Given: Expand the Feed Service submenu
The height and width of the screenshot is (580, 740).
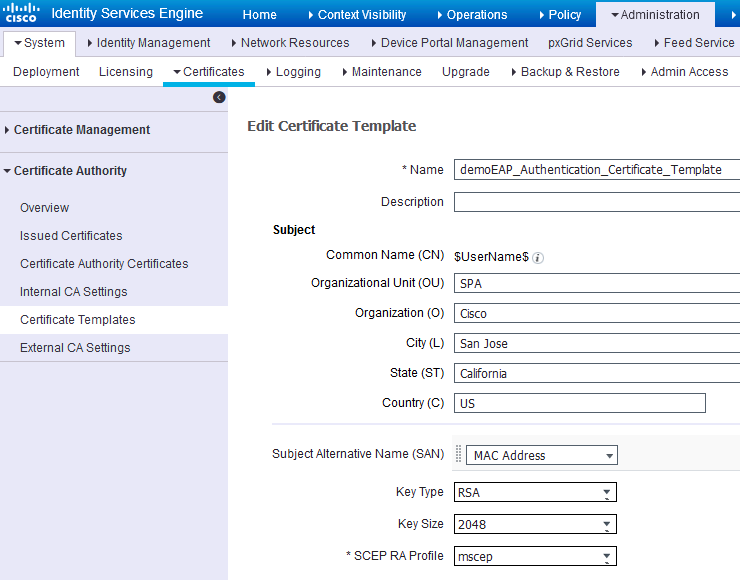Looking at the screenshot, I should pos(694,43).
